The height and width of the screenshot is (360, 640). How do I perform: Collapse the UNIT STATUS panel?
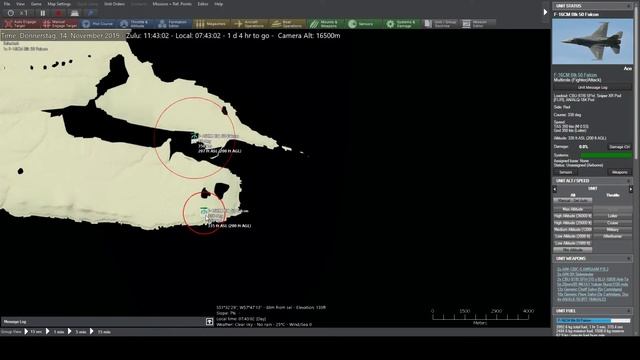[629, 6]
